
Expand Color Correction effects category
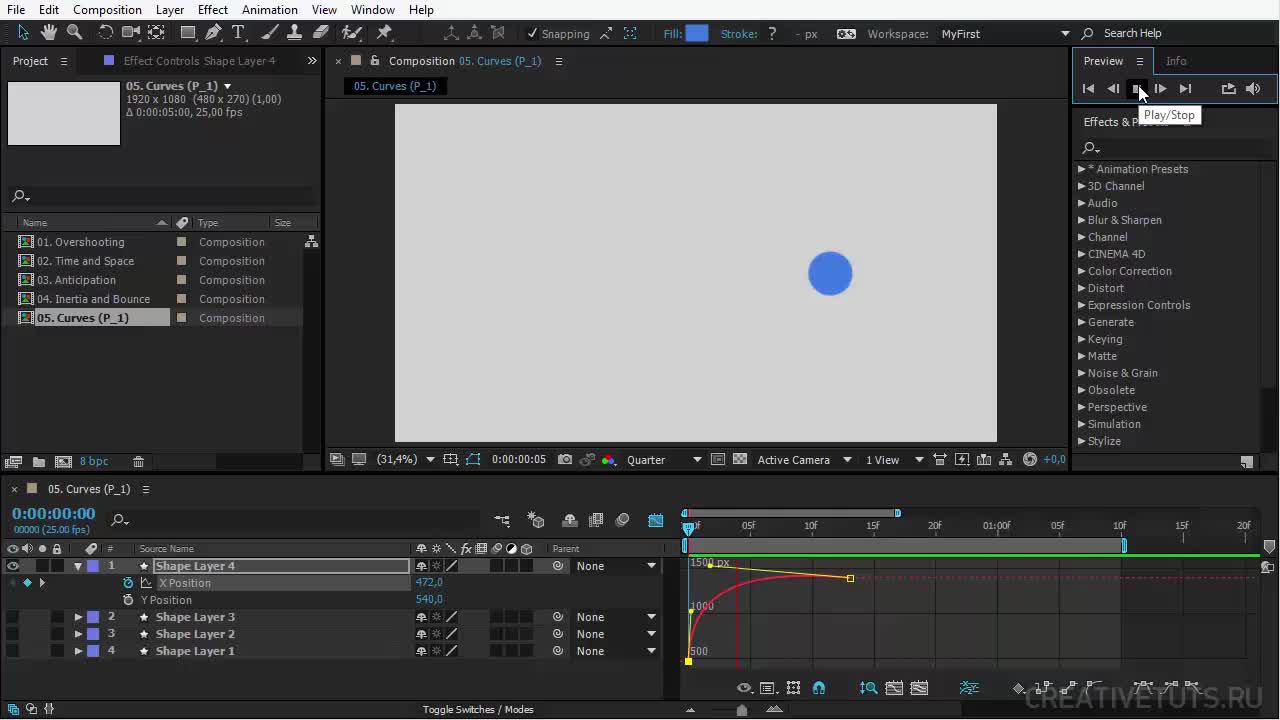(1081, 271)
